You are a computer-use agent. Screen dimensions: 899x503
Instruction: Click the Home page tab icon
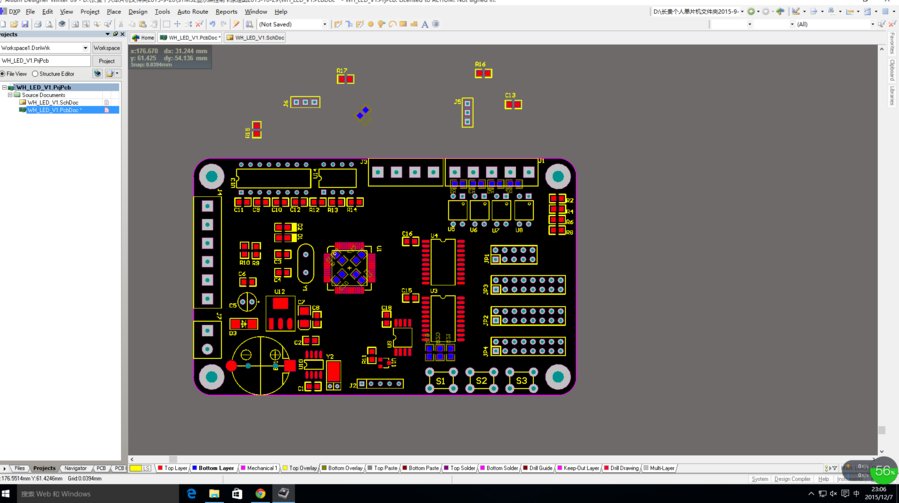pyautogui.click(x=137, y=37)
